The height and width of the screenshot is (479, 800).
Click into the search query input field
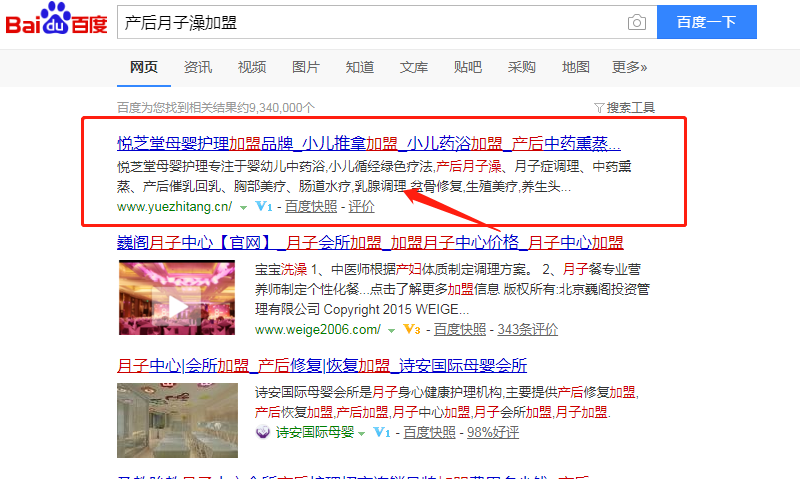point(370,22)
